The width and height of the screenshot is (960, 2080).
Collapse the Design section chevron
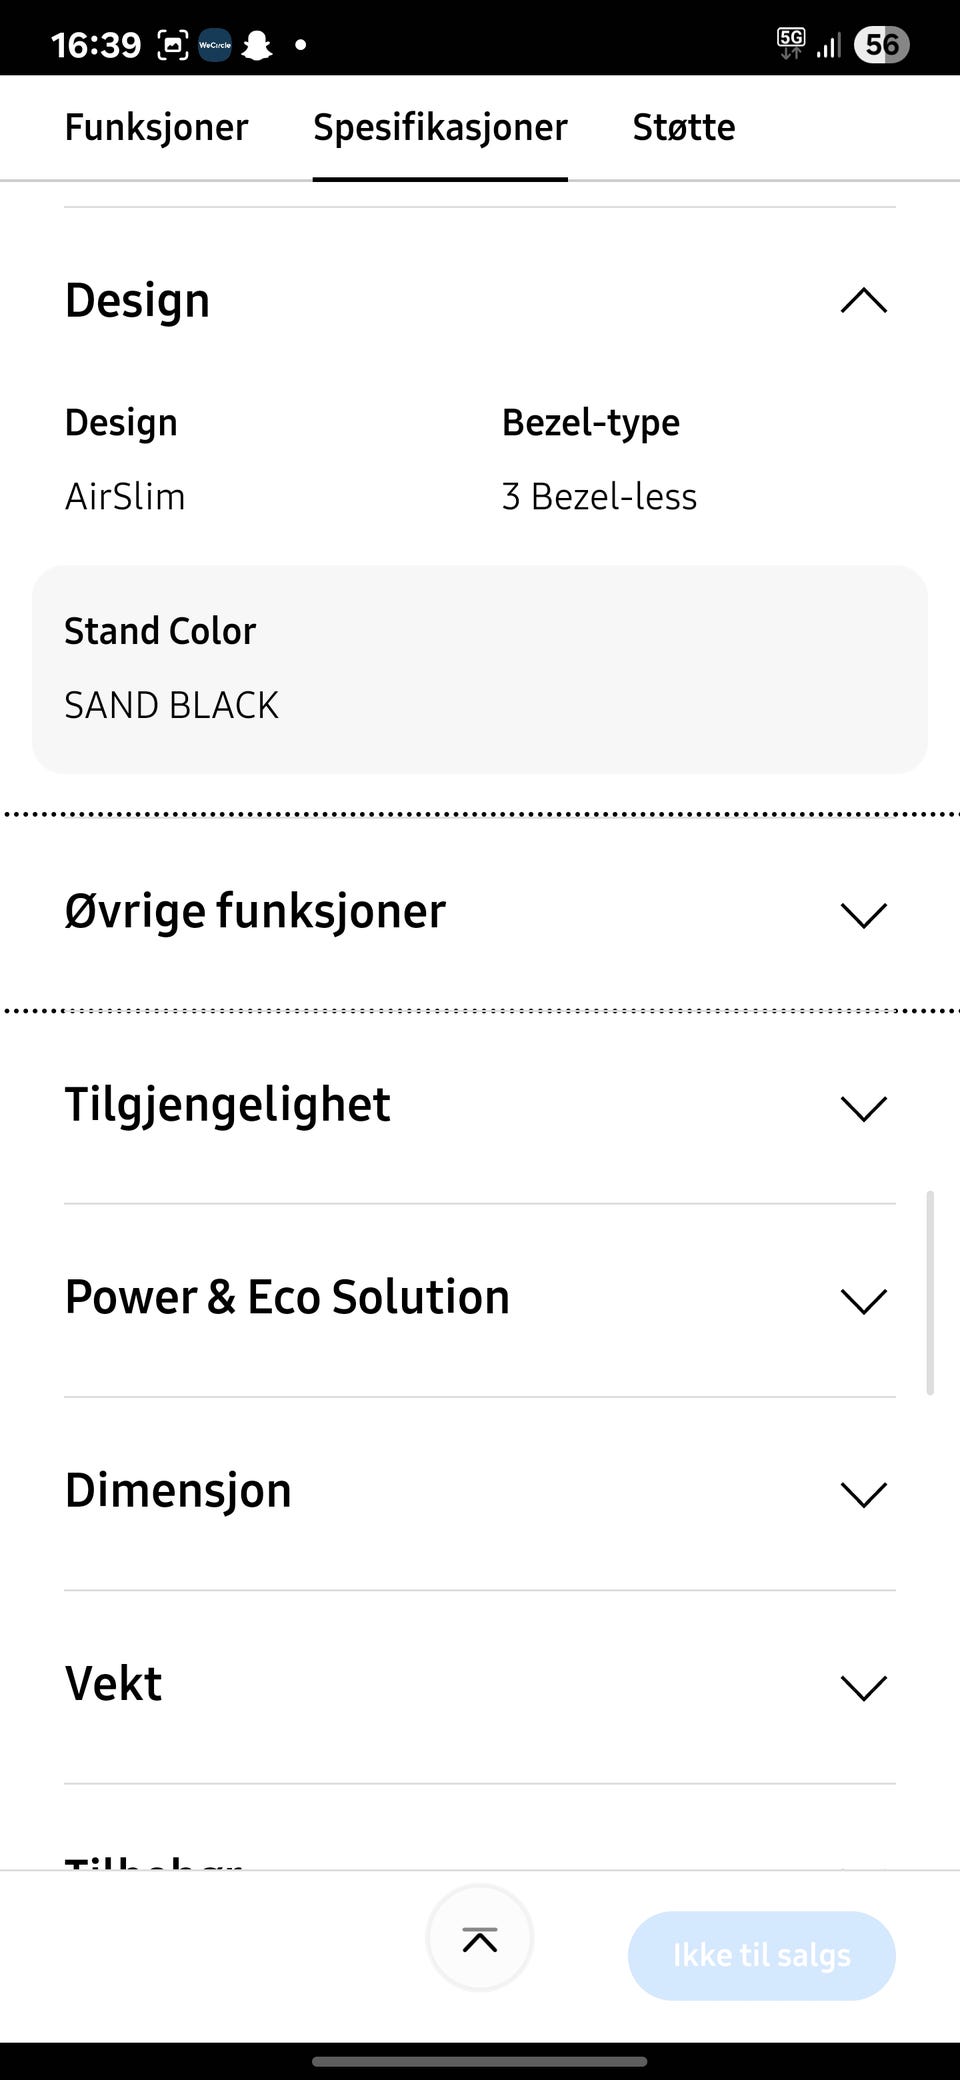coord(864,301)
